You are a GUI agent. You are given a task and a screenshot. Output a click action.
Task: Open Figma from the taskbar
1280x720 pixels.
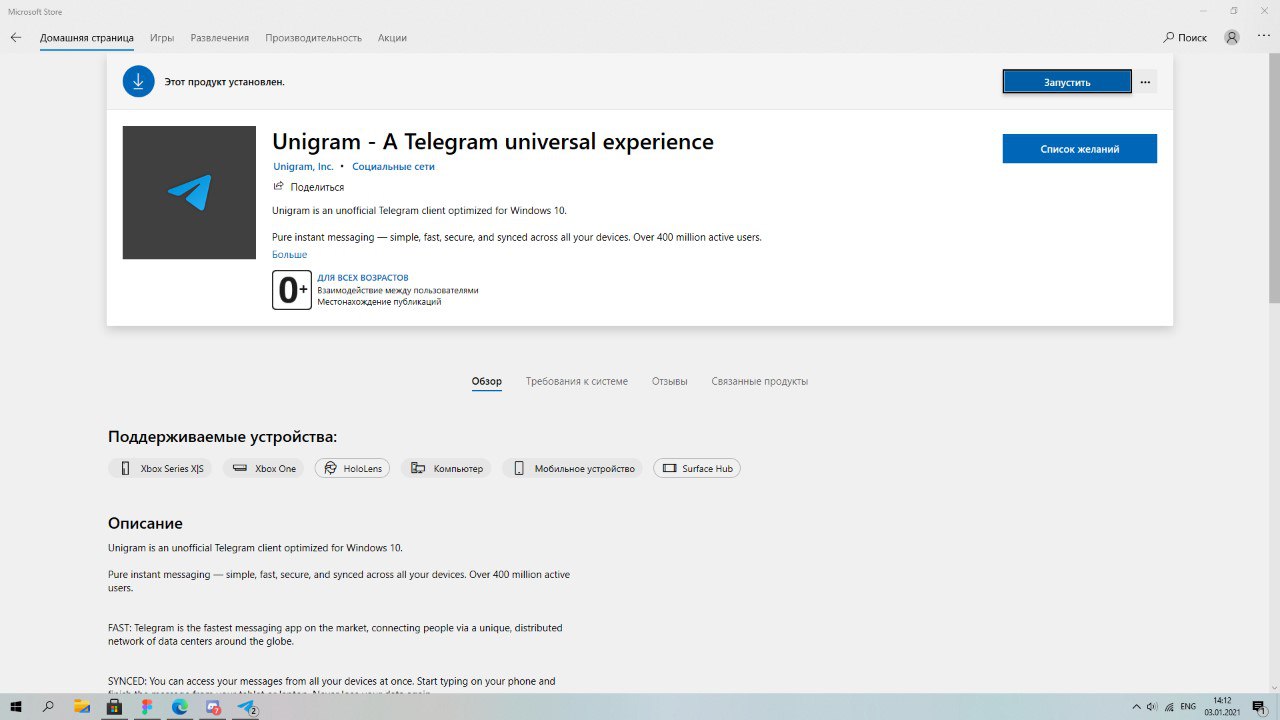(x=148, y=707)
